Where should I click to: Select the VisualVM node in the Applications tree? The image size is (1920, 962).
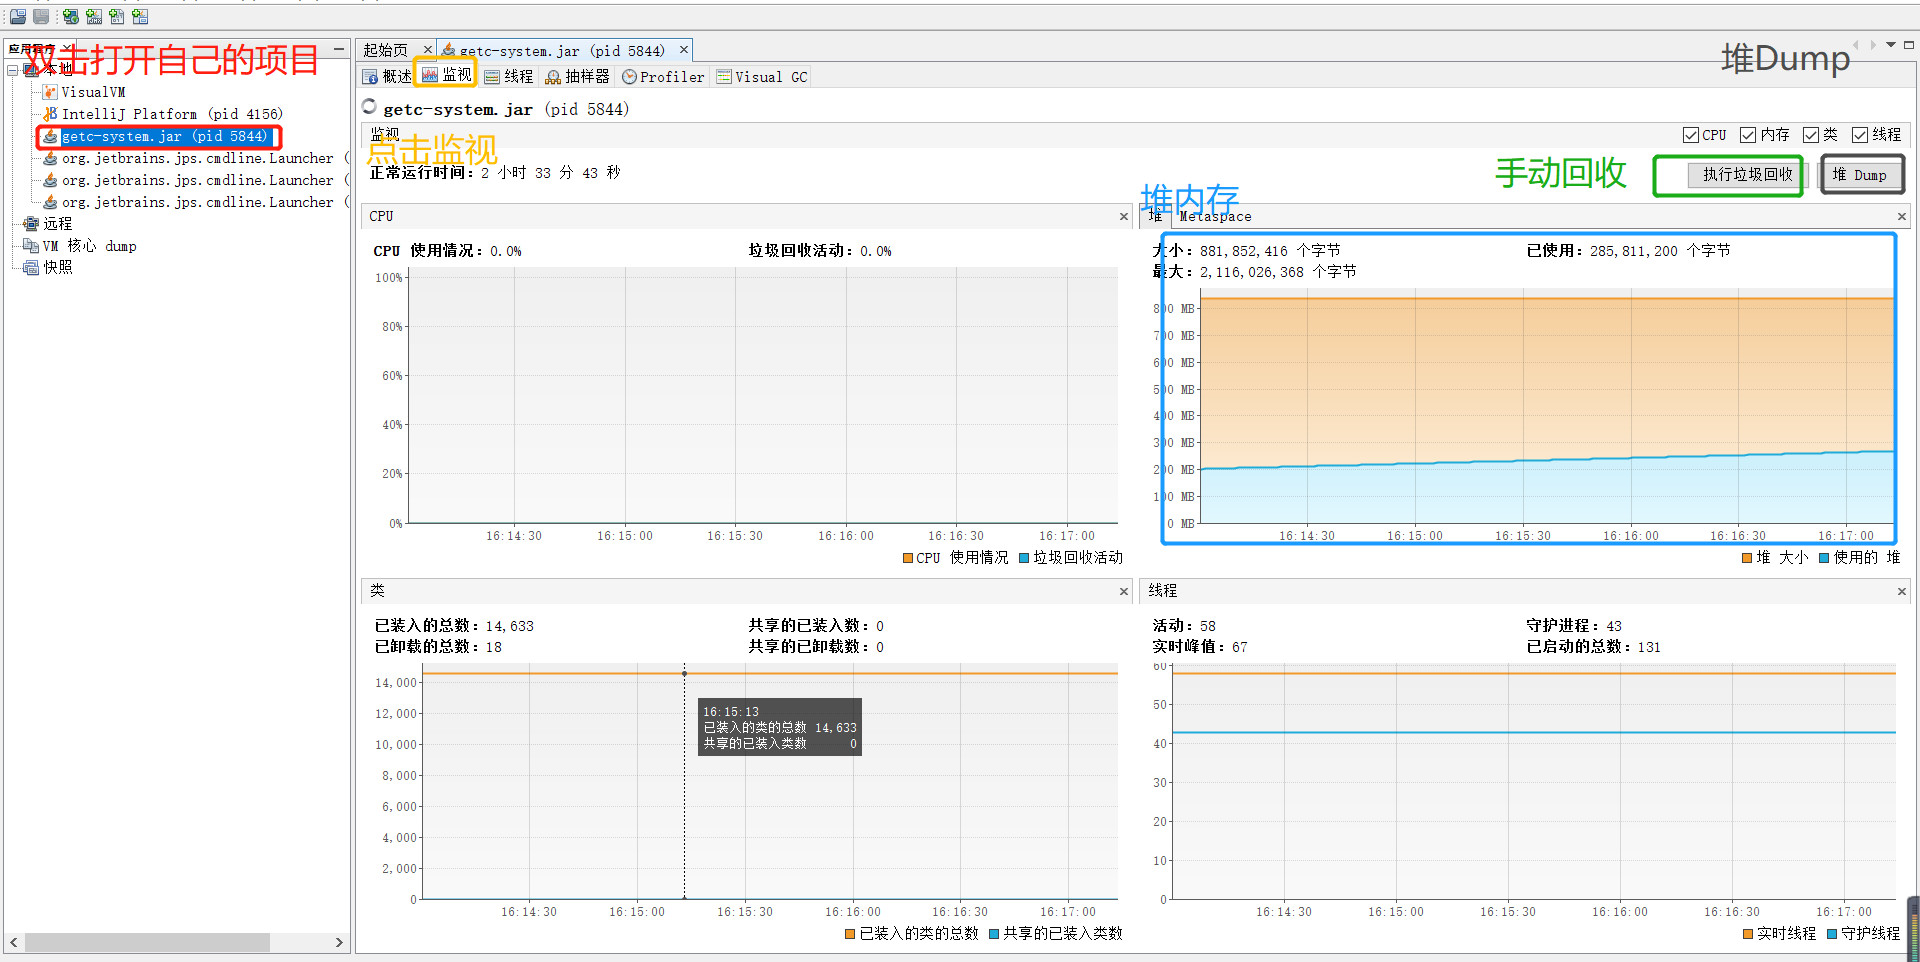pyautogui.click(x=93, y=91)
